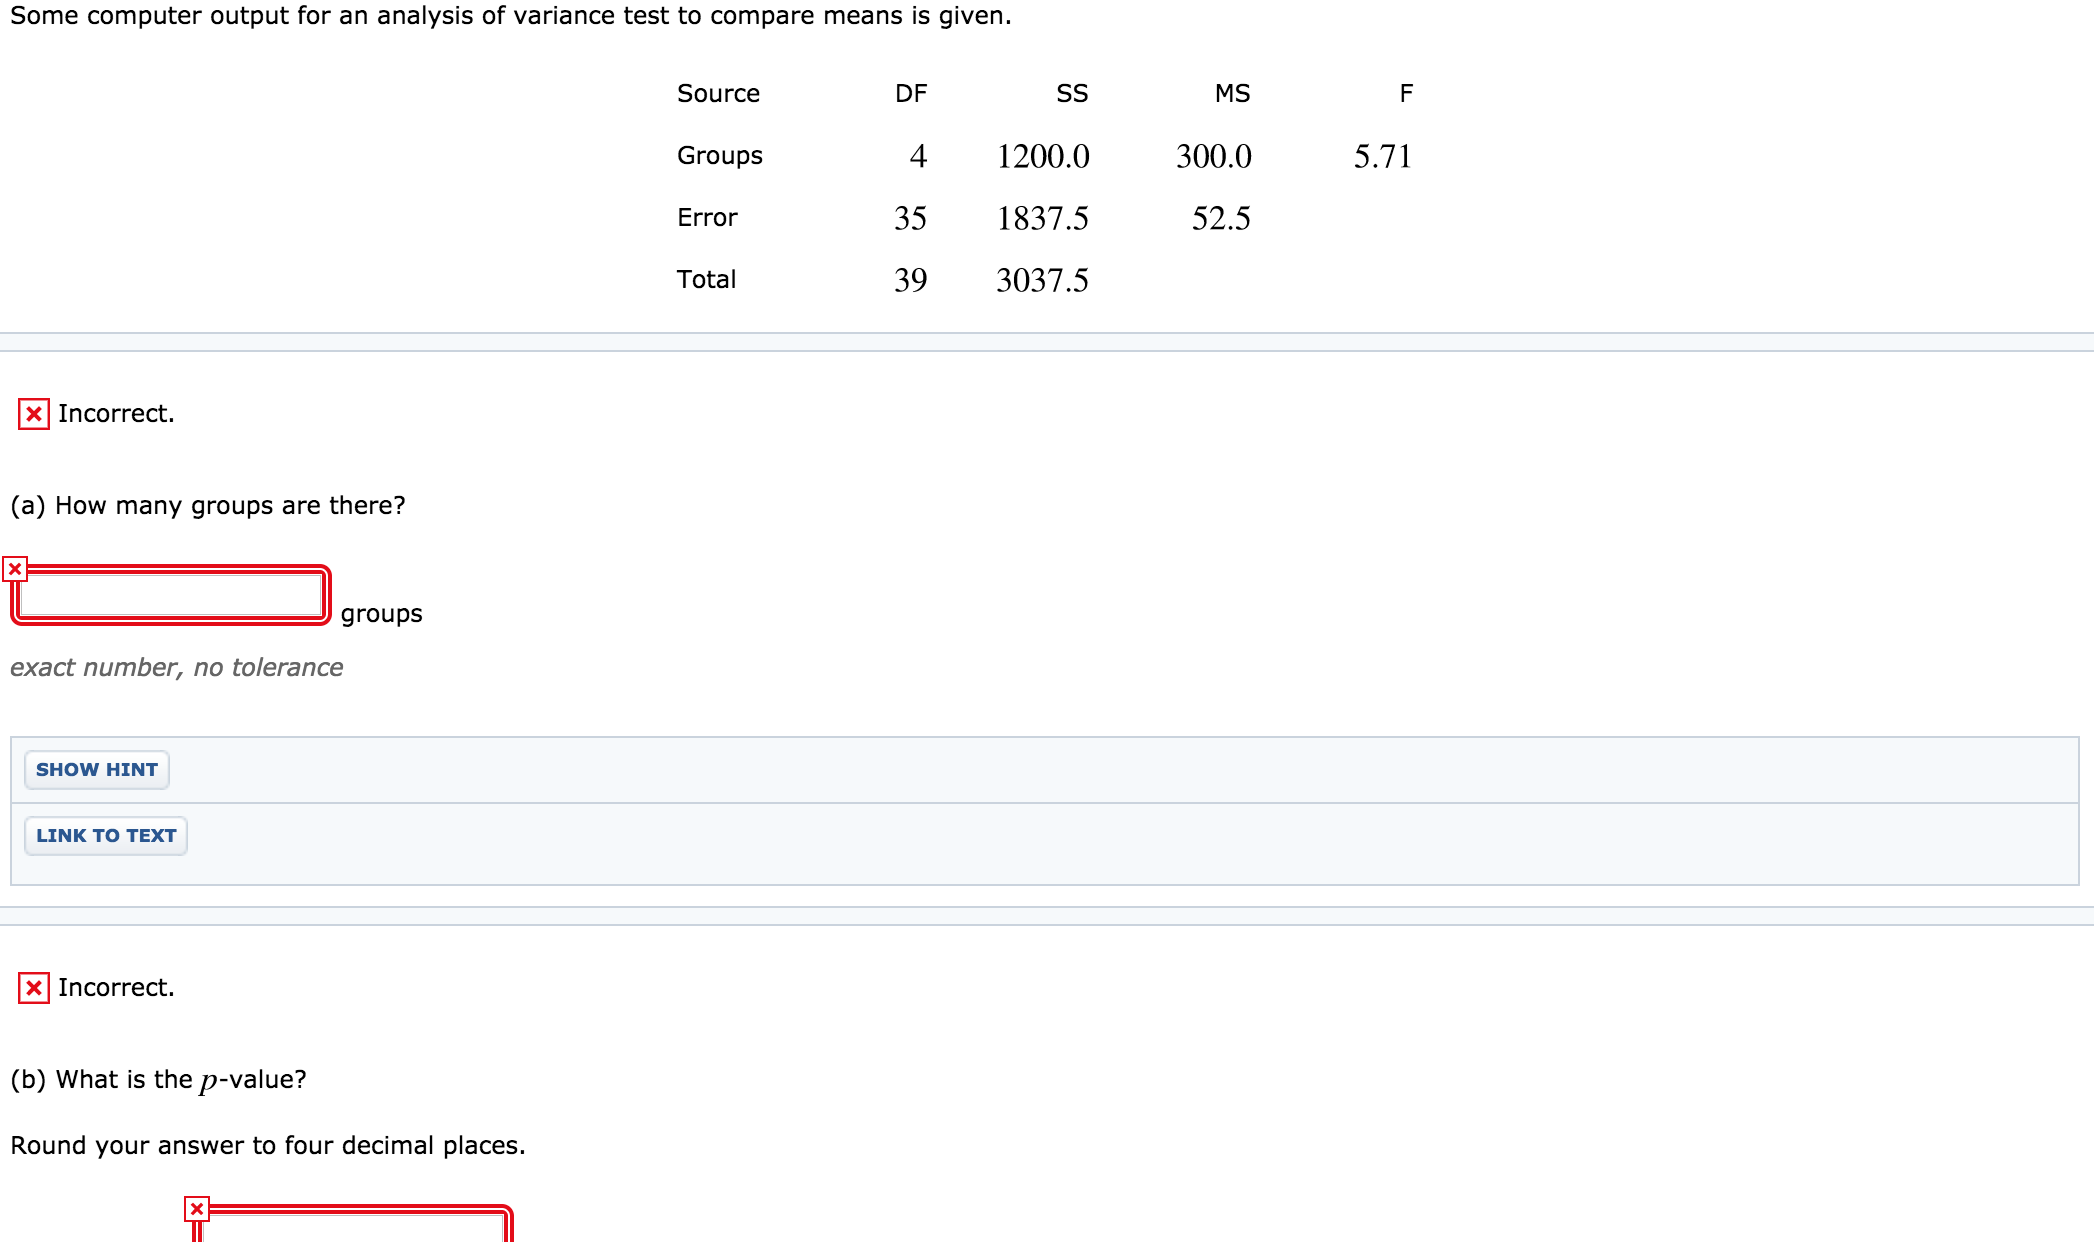The width and height of the screenshot is (2094, 1242).
Task: Focus the p-value answer field
Action: coord(355,1228)
